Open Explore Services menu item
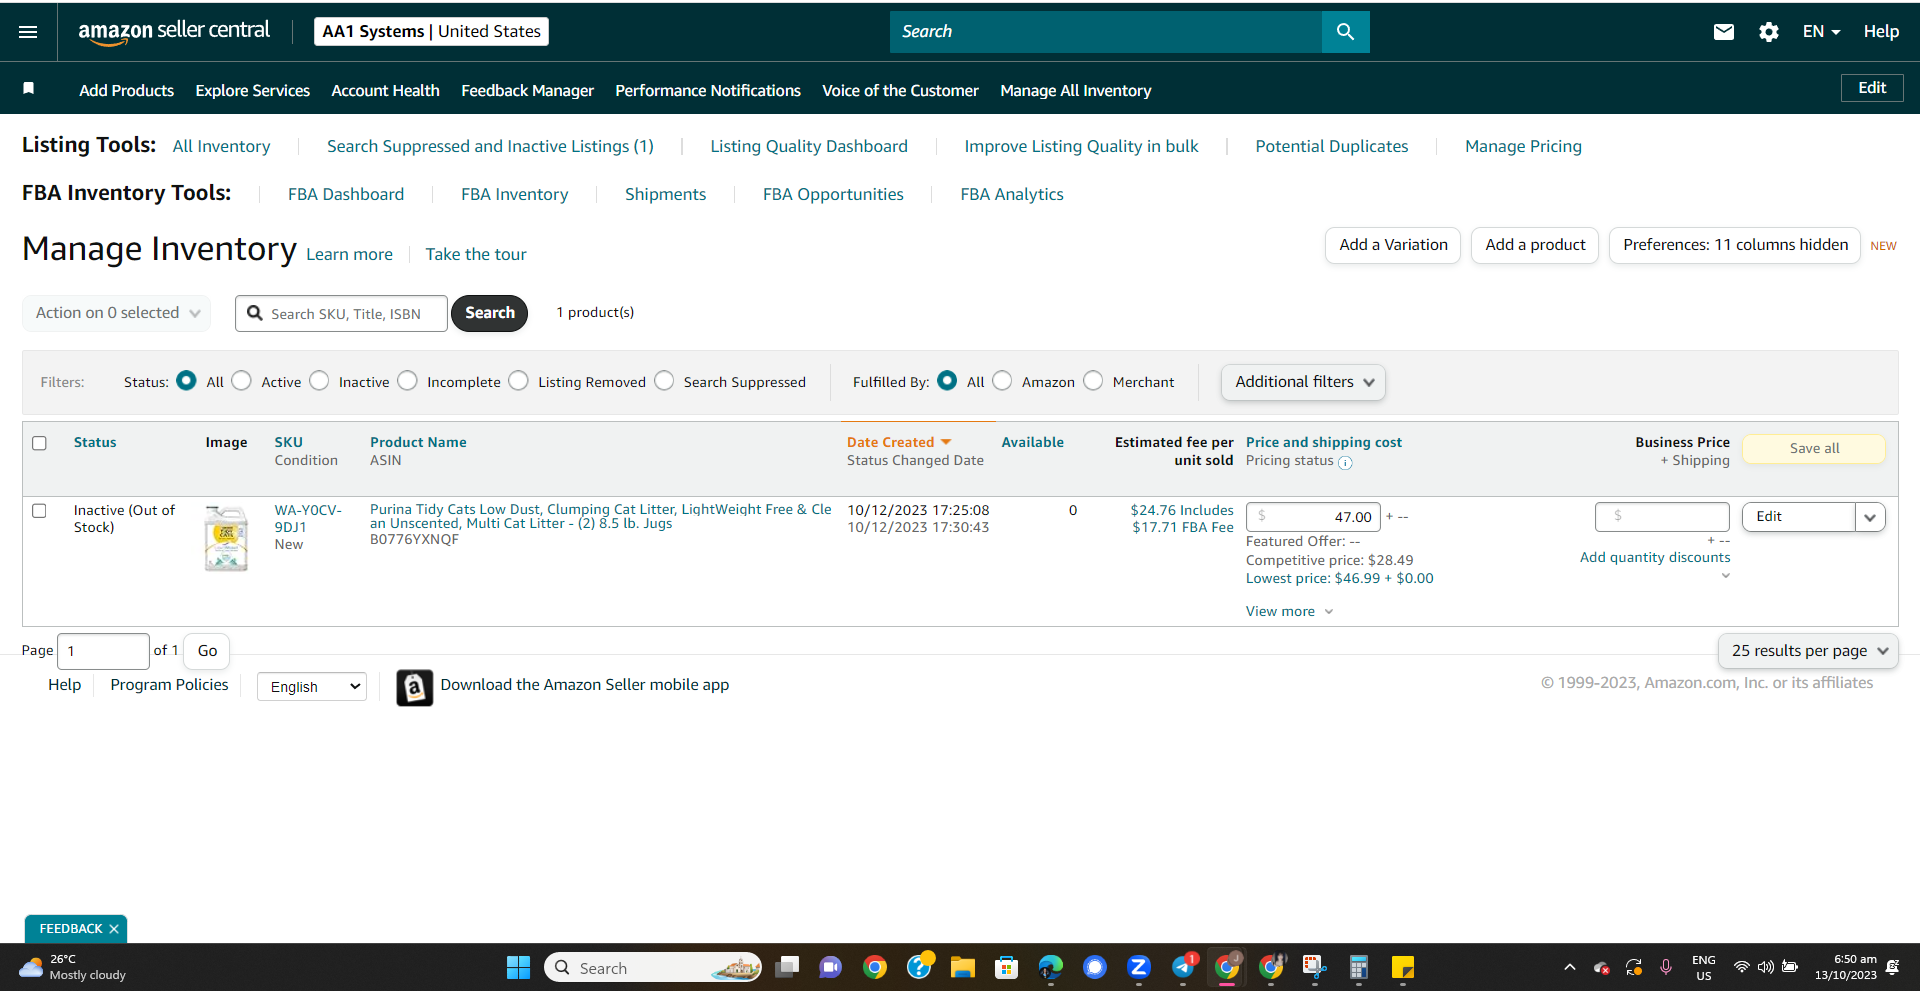 point(253,90)
